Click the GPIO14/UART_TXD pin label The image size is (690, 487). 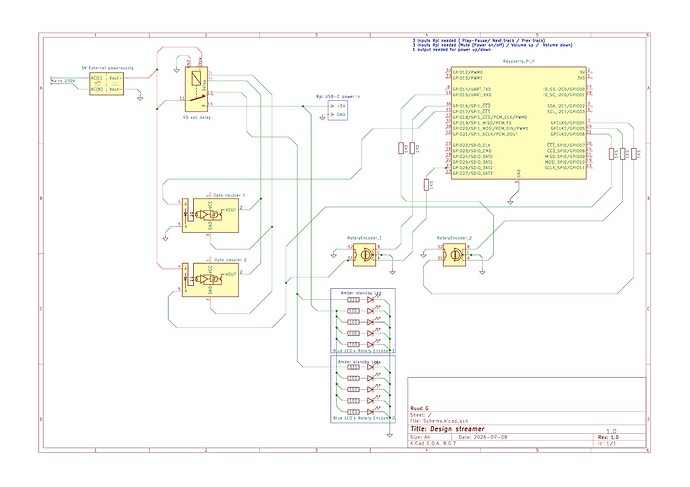[x=472, y=89]
